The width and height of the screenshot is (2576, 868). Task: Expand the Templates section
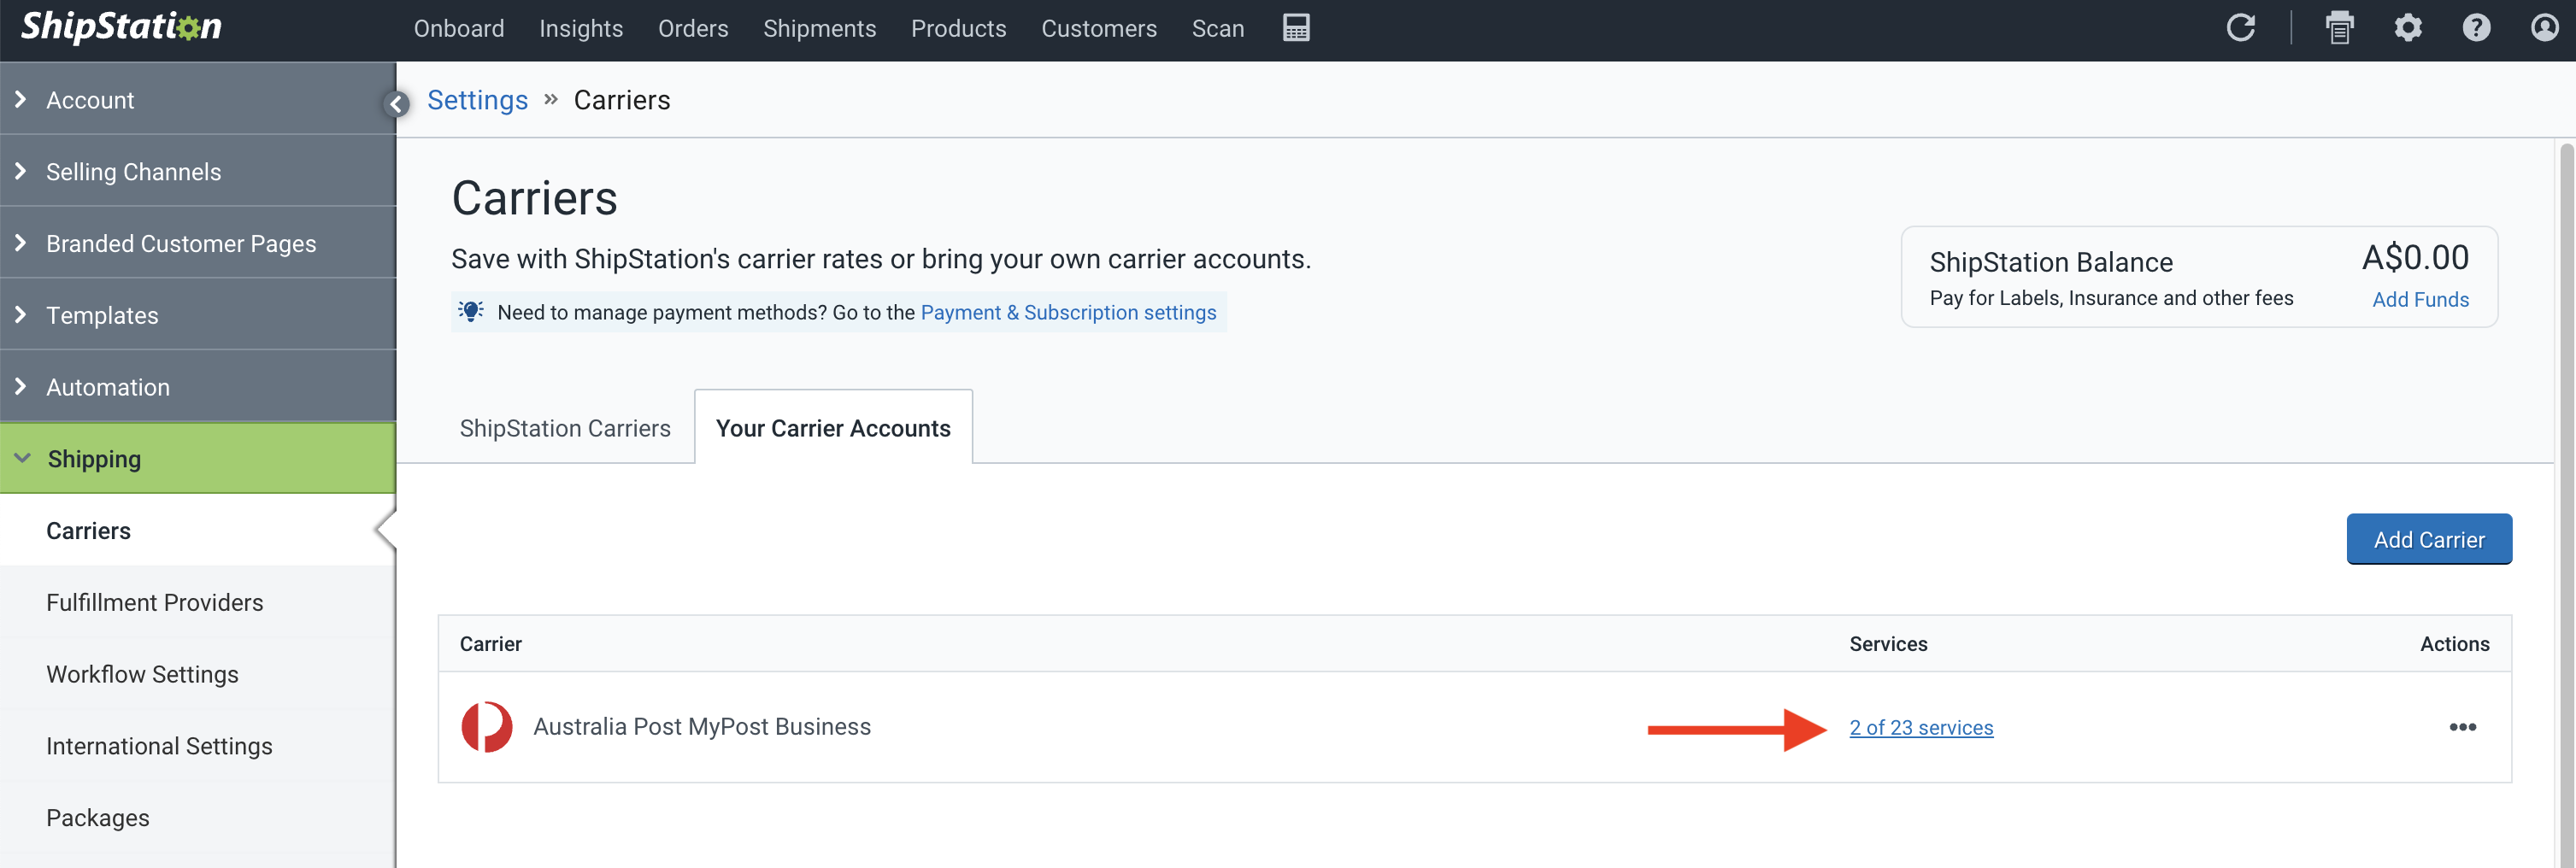(198, 315)
